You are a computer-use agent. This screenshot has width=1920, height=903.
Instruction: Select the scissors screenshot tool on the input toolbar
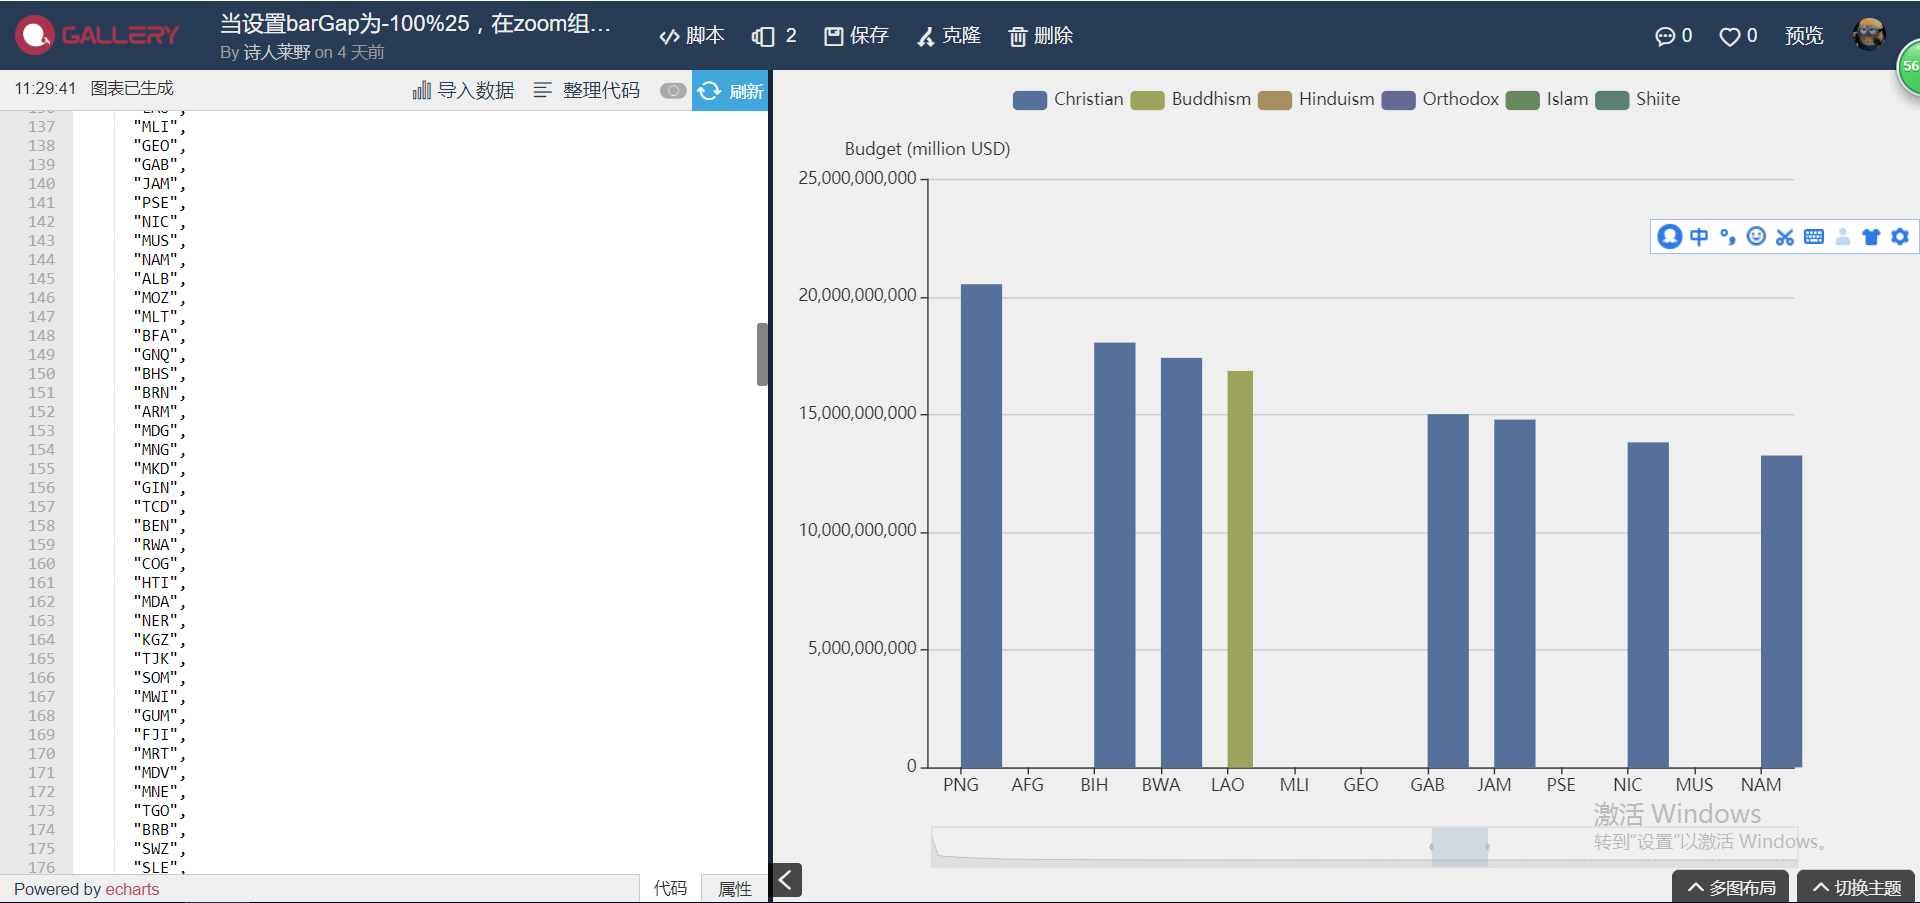pyautogui.click(x=1785, y=236)
